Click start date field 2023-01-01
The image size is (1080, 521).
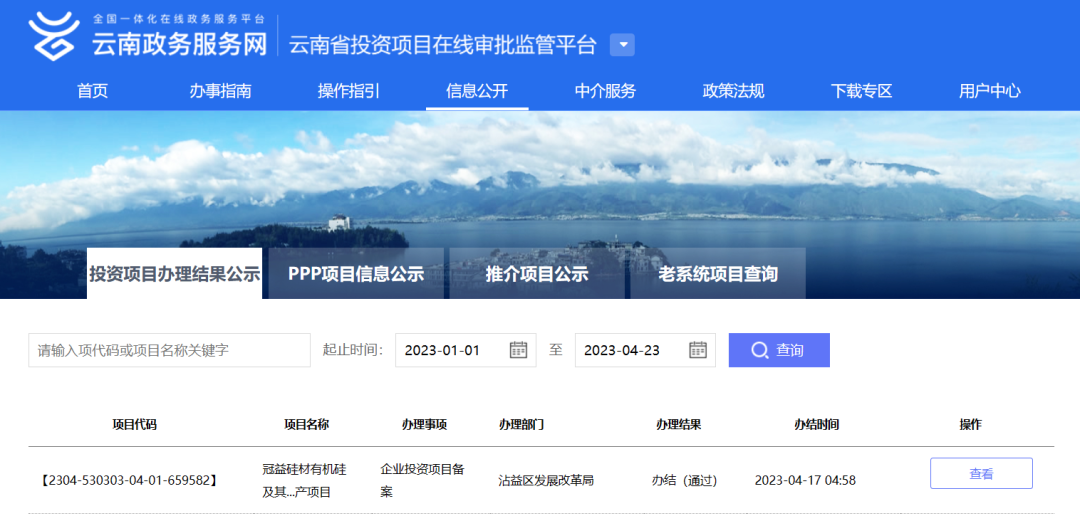[466, 350]
